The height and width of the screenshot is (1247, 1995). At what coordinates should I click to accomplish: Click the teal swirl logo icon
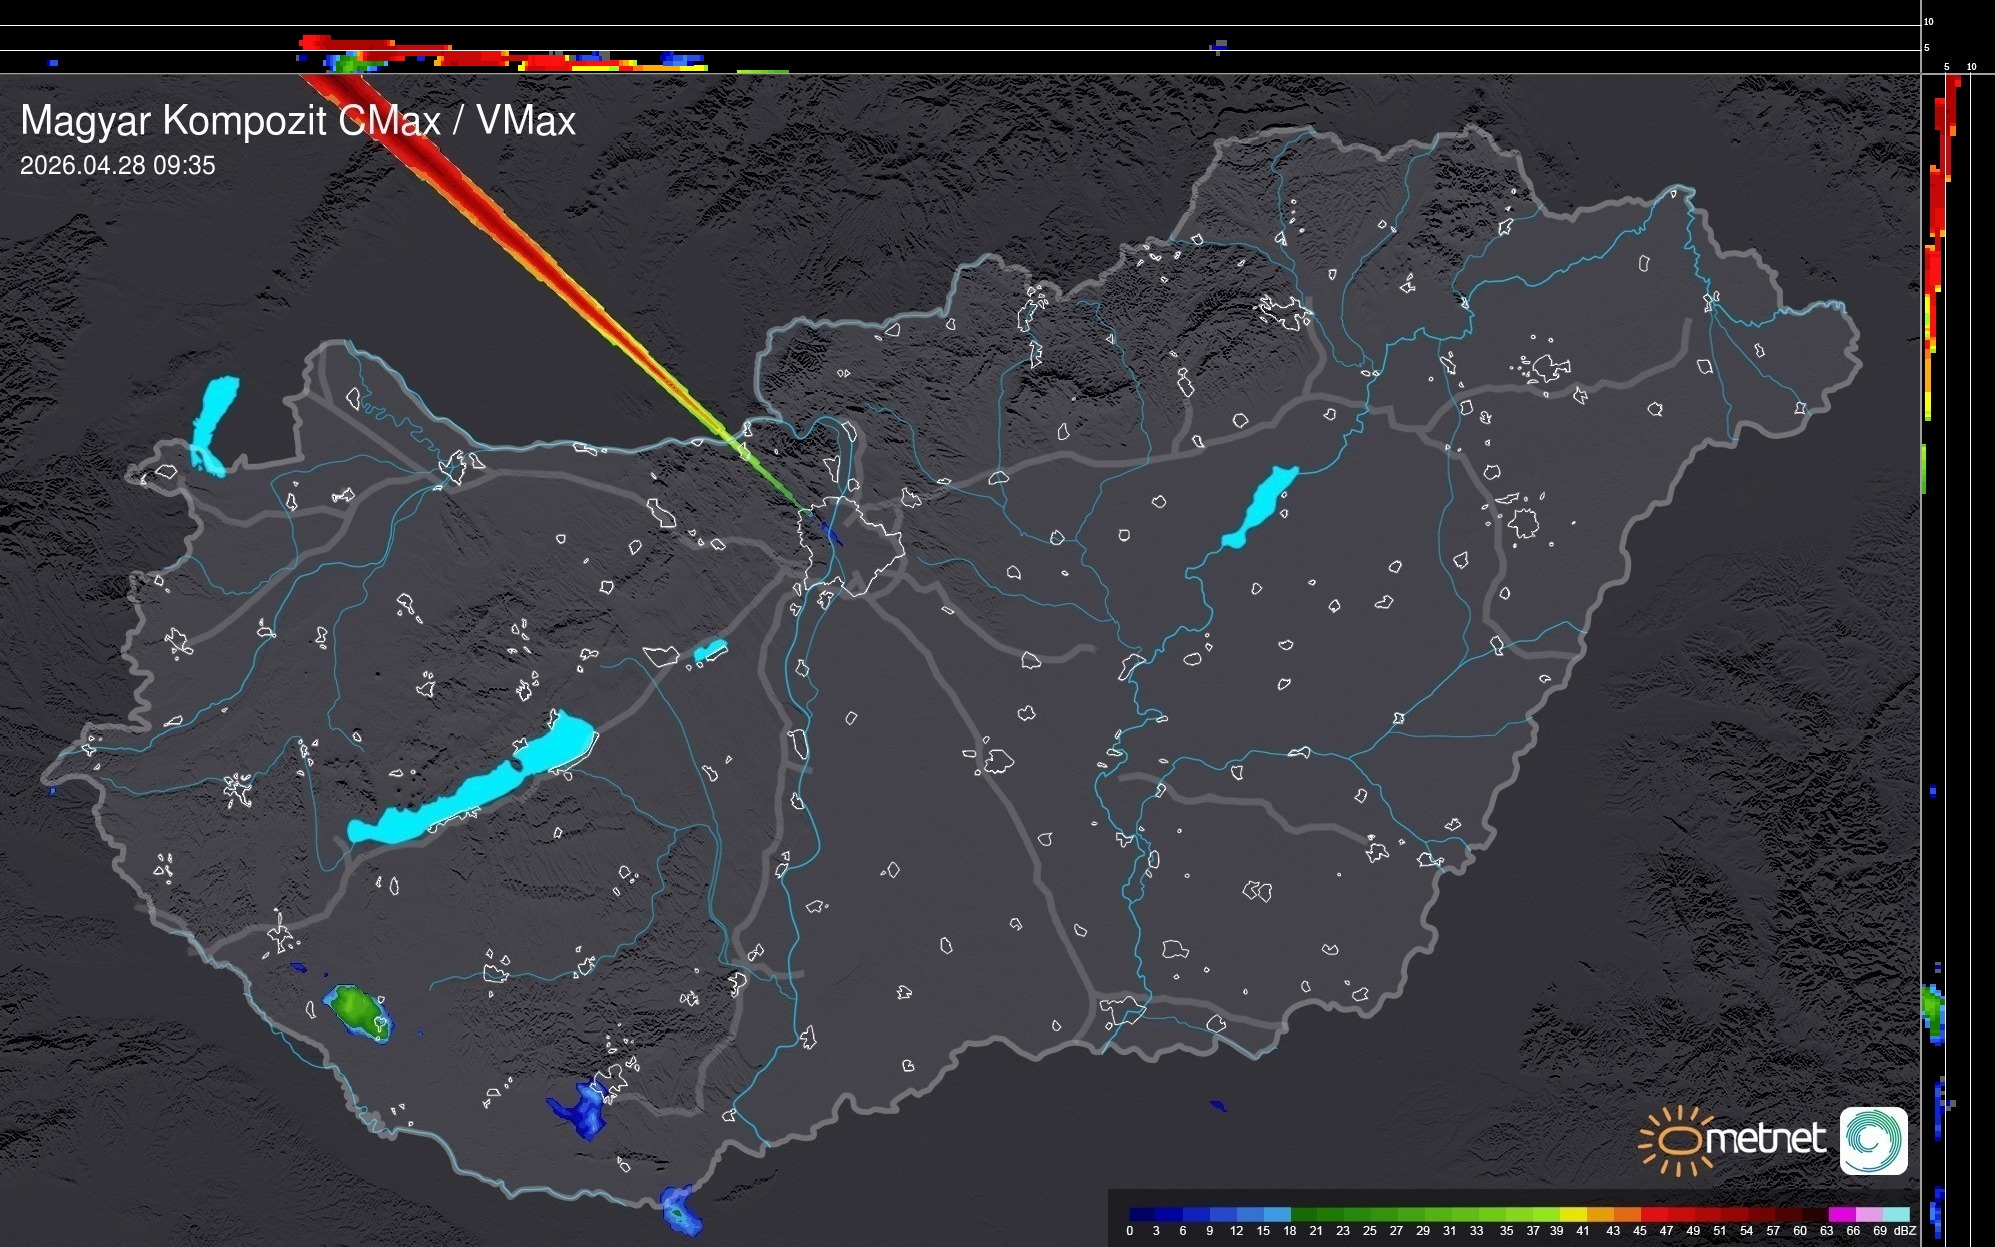pos(1873,1140)
